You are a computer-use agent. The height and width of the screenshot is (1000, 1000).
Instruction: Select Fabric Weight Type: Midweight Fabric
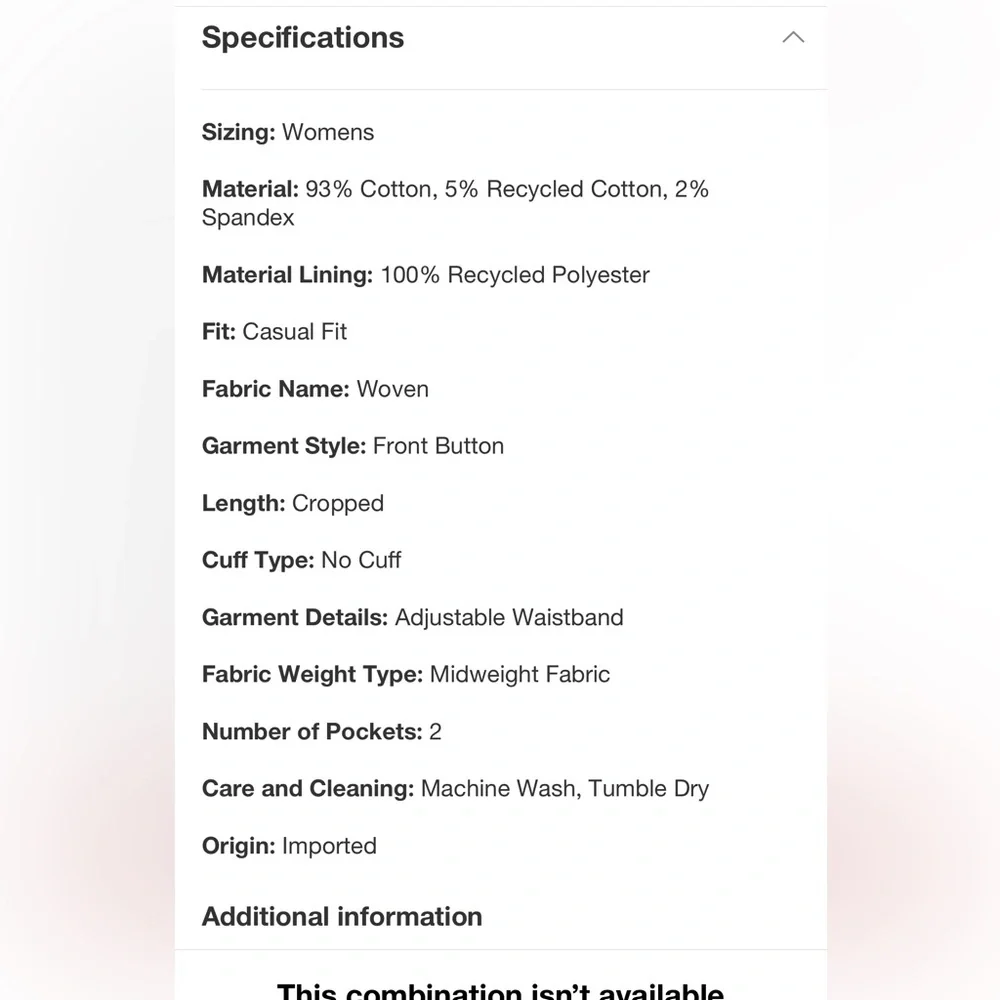point(406,674)
